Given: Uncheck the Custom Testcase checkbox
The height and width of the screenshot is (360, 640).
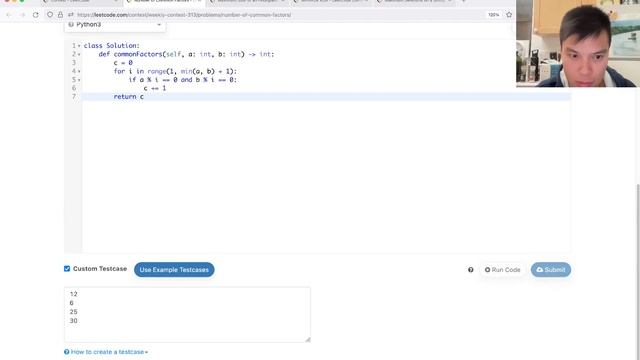Looking at the screenshot, I should (x=67, y=269).
